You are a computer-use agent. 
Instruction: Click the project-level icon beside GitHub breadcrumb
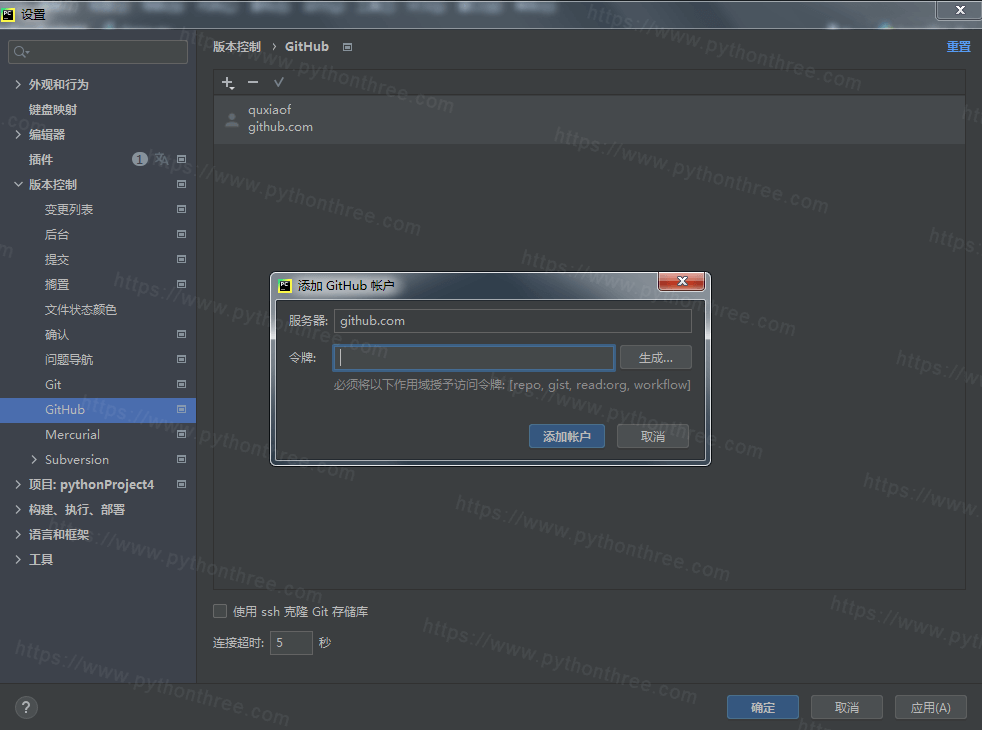pyautogui.click(x=348, y=47)
